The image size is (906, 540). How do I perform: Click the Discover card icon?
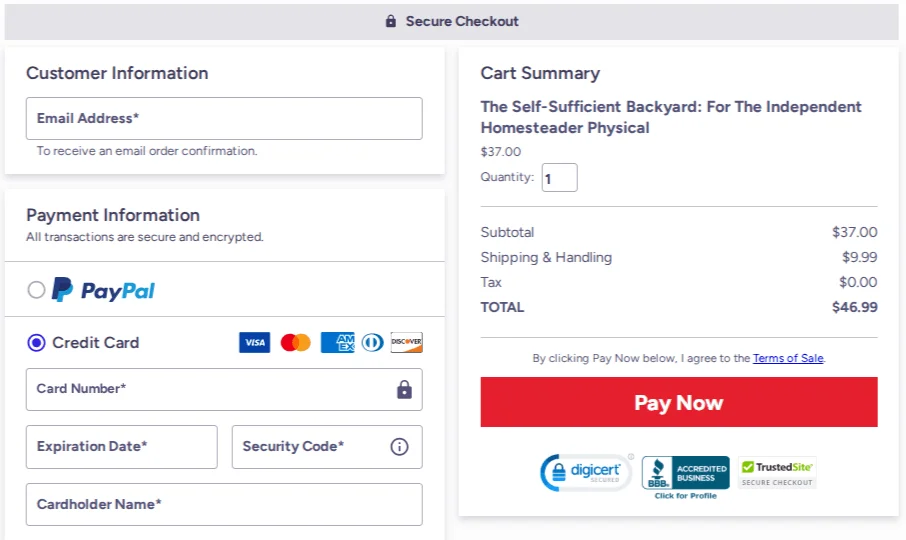click(407, 343)
